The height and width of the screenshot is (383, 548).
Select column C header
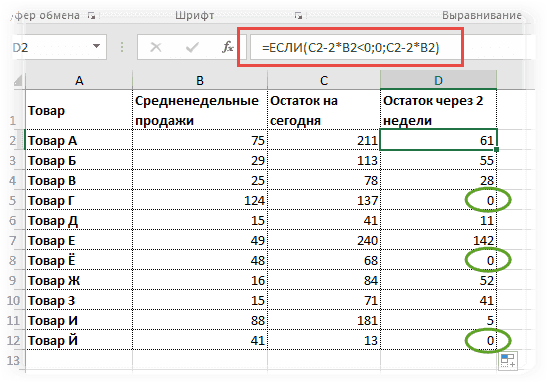pos(324,81)
